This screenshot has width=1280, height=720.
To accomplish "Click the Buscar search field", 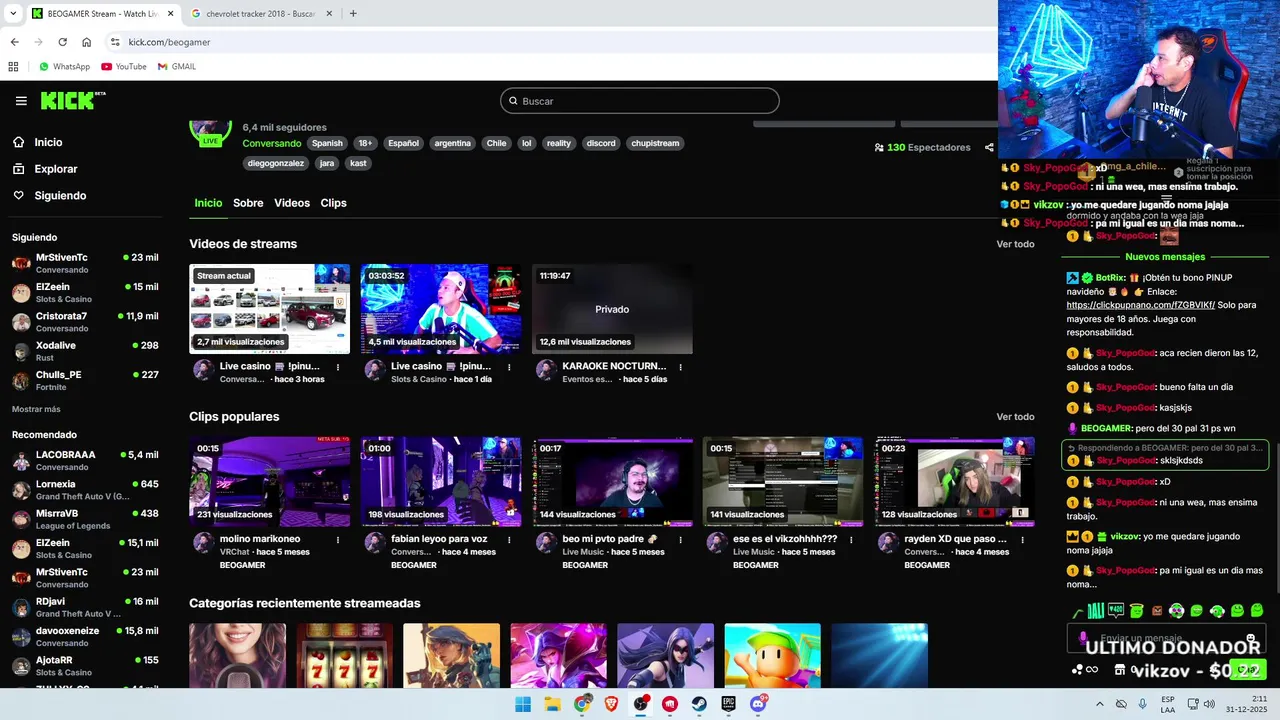I will [640, 101].
